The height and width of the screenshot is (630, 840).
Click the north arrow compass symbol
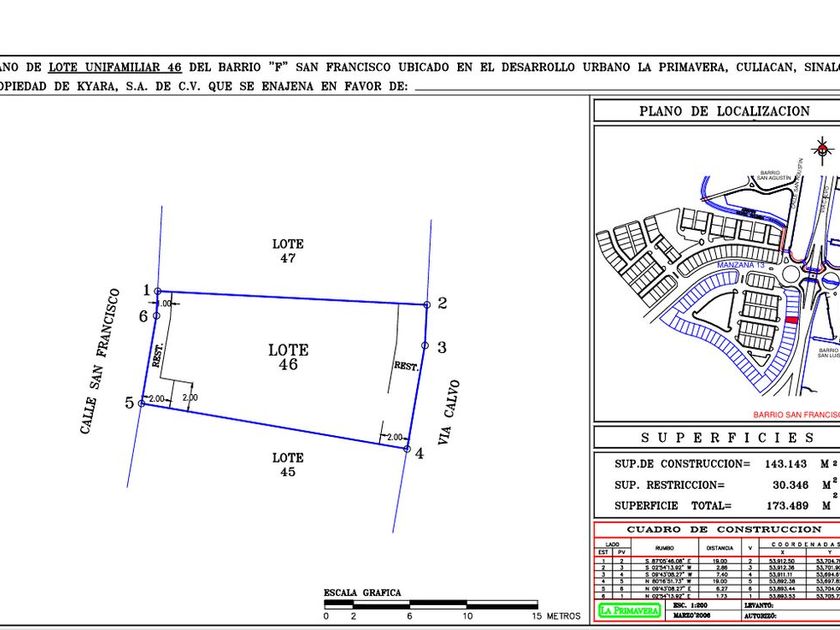822,148
